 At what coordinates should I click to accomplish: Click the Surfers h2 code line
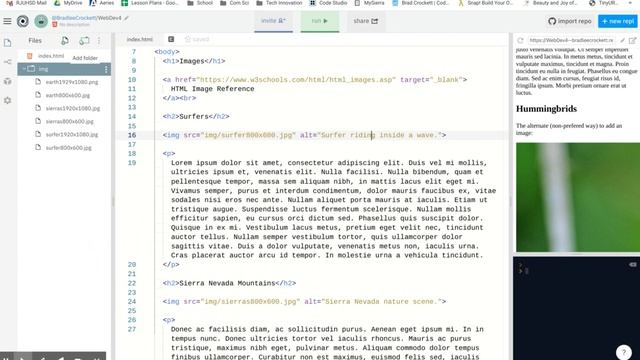(196, 116)
